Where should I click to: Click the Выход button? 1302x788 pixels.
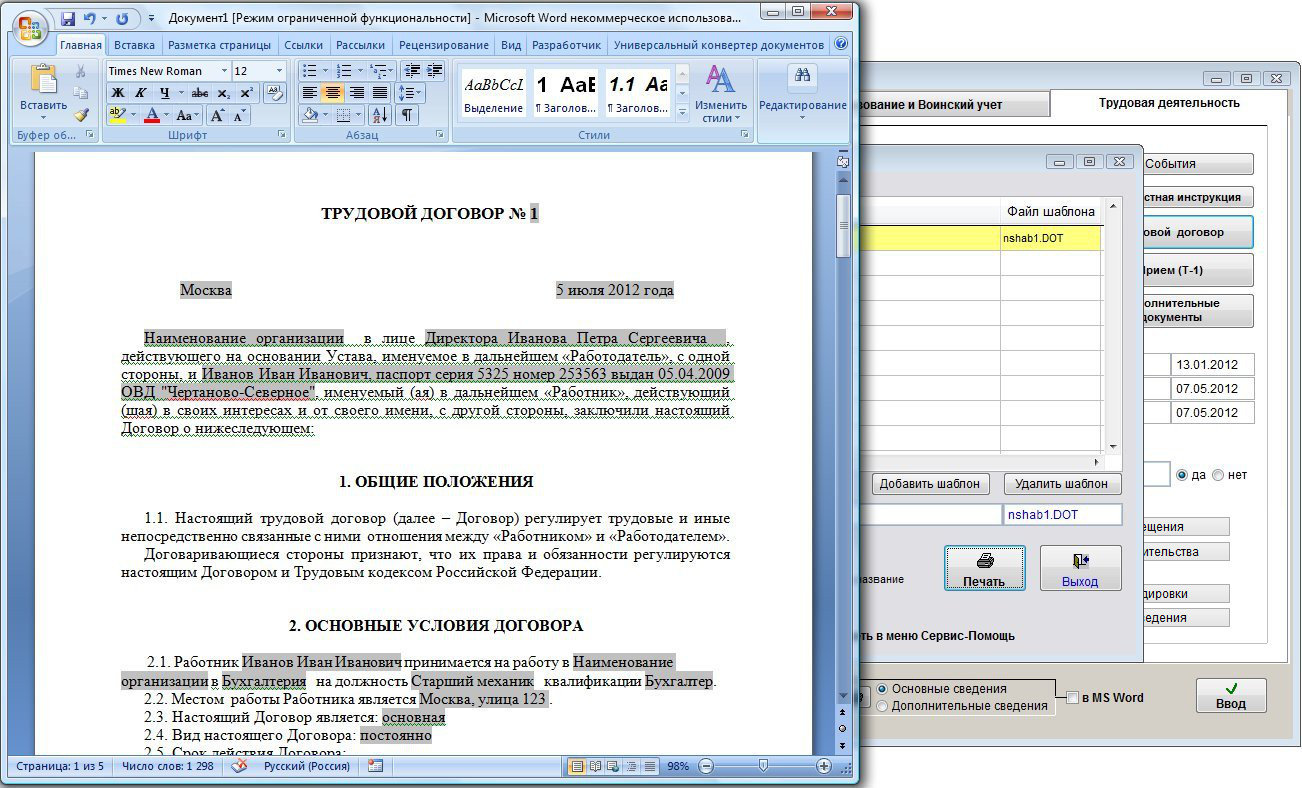[1080, 568]
